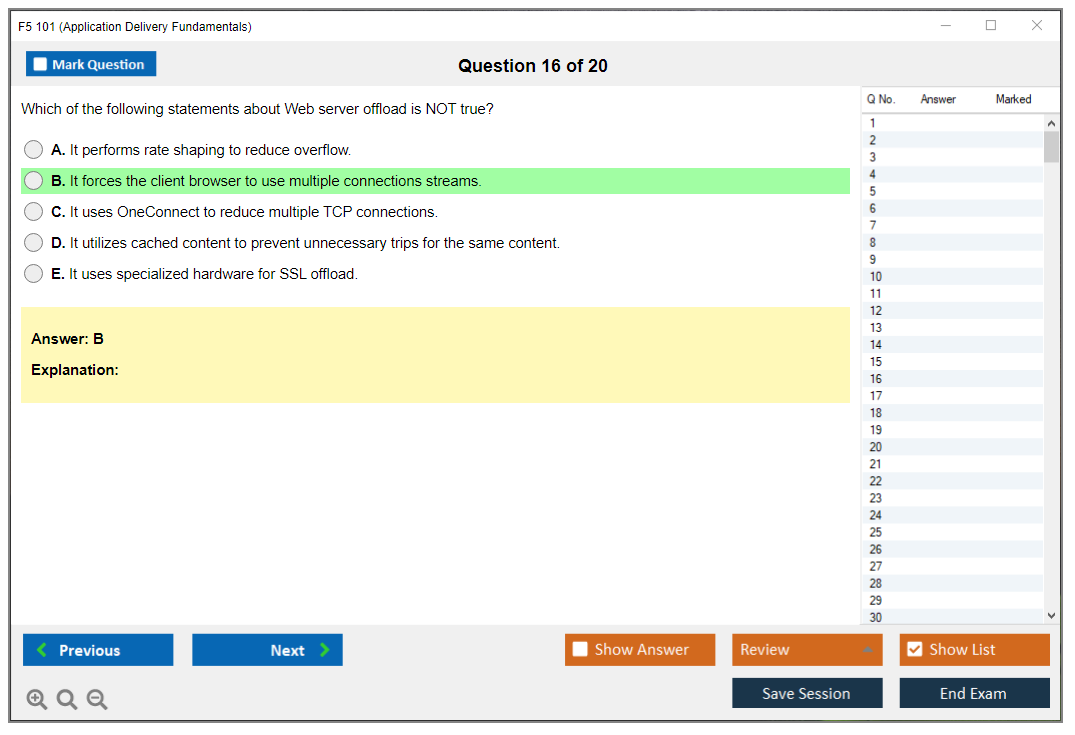Click Save Session button
The height and width of the screenshot is (735, 1075).
807,693
